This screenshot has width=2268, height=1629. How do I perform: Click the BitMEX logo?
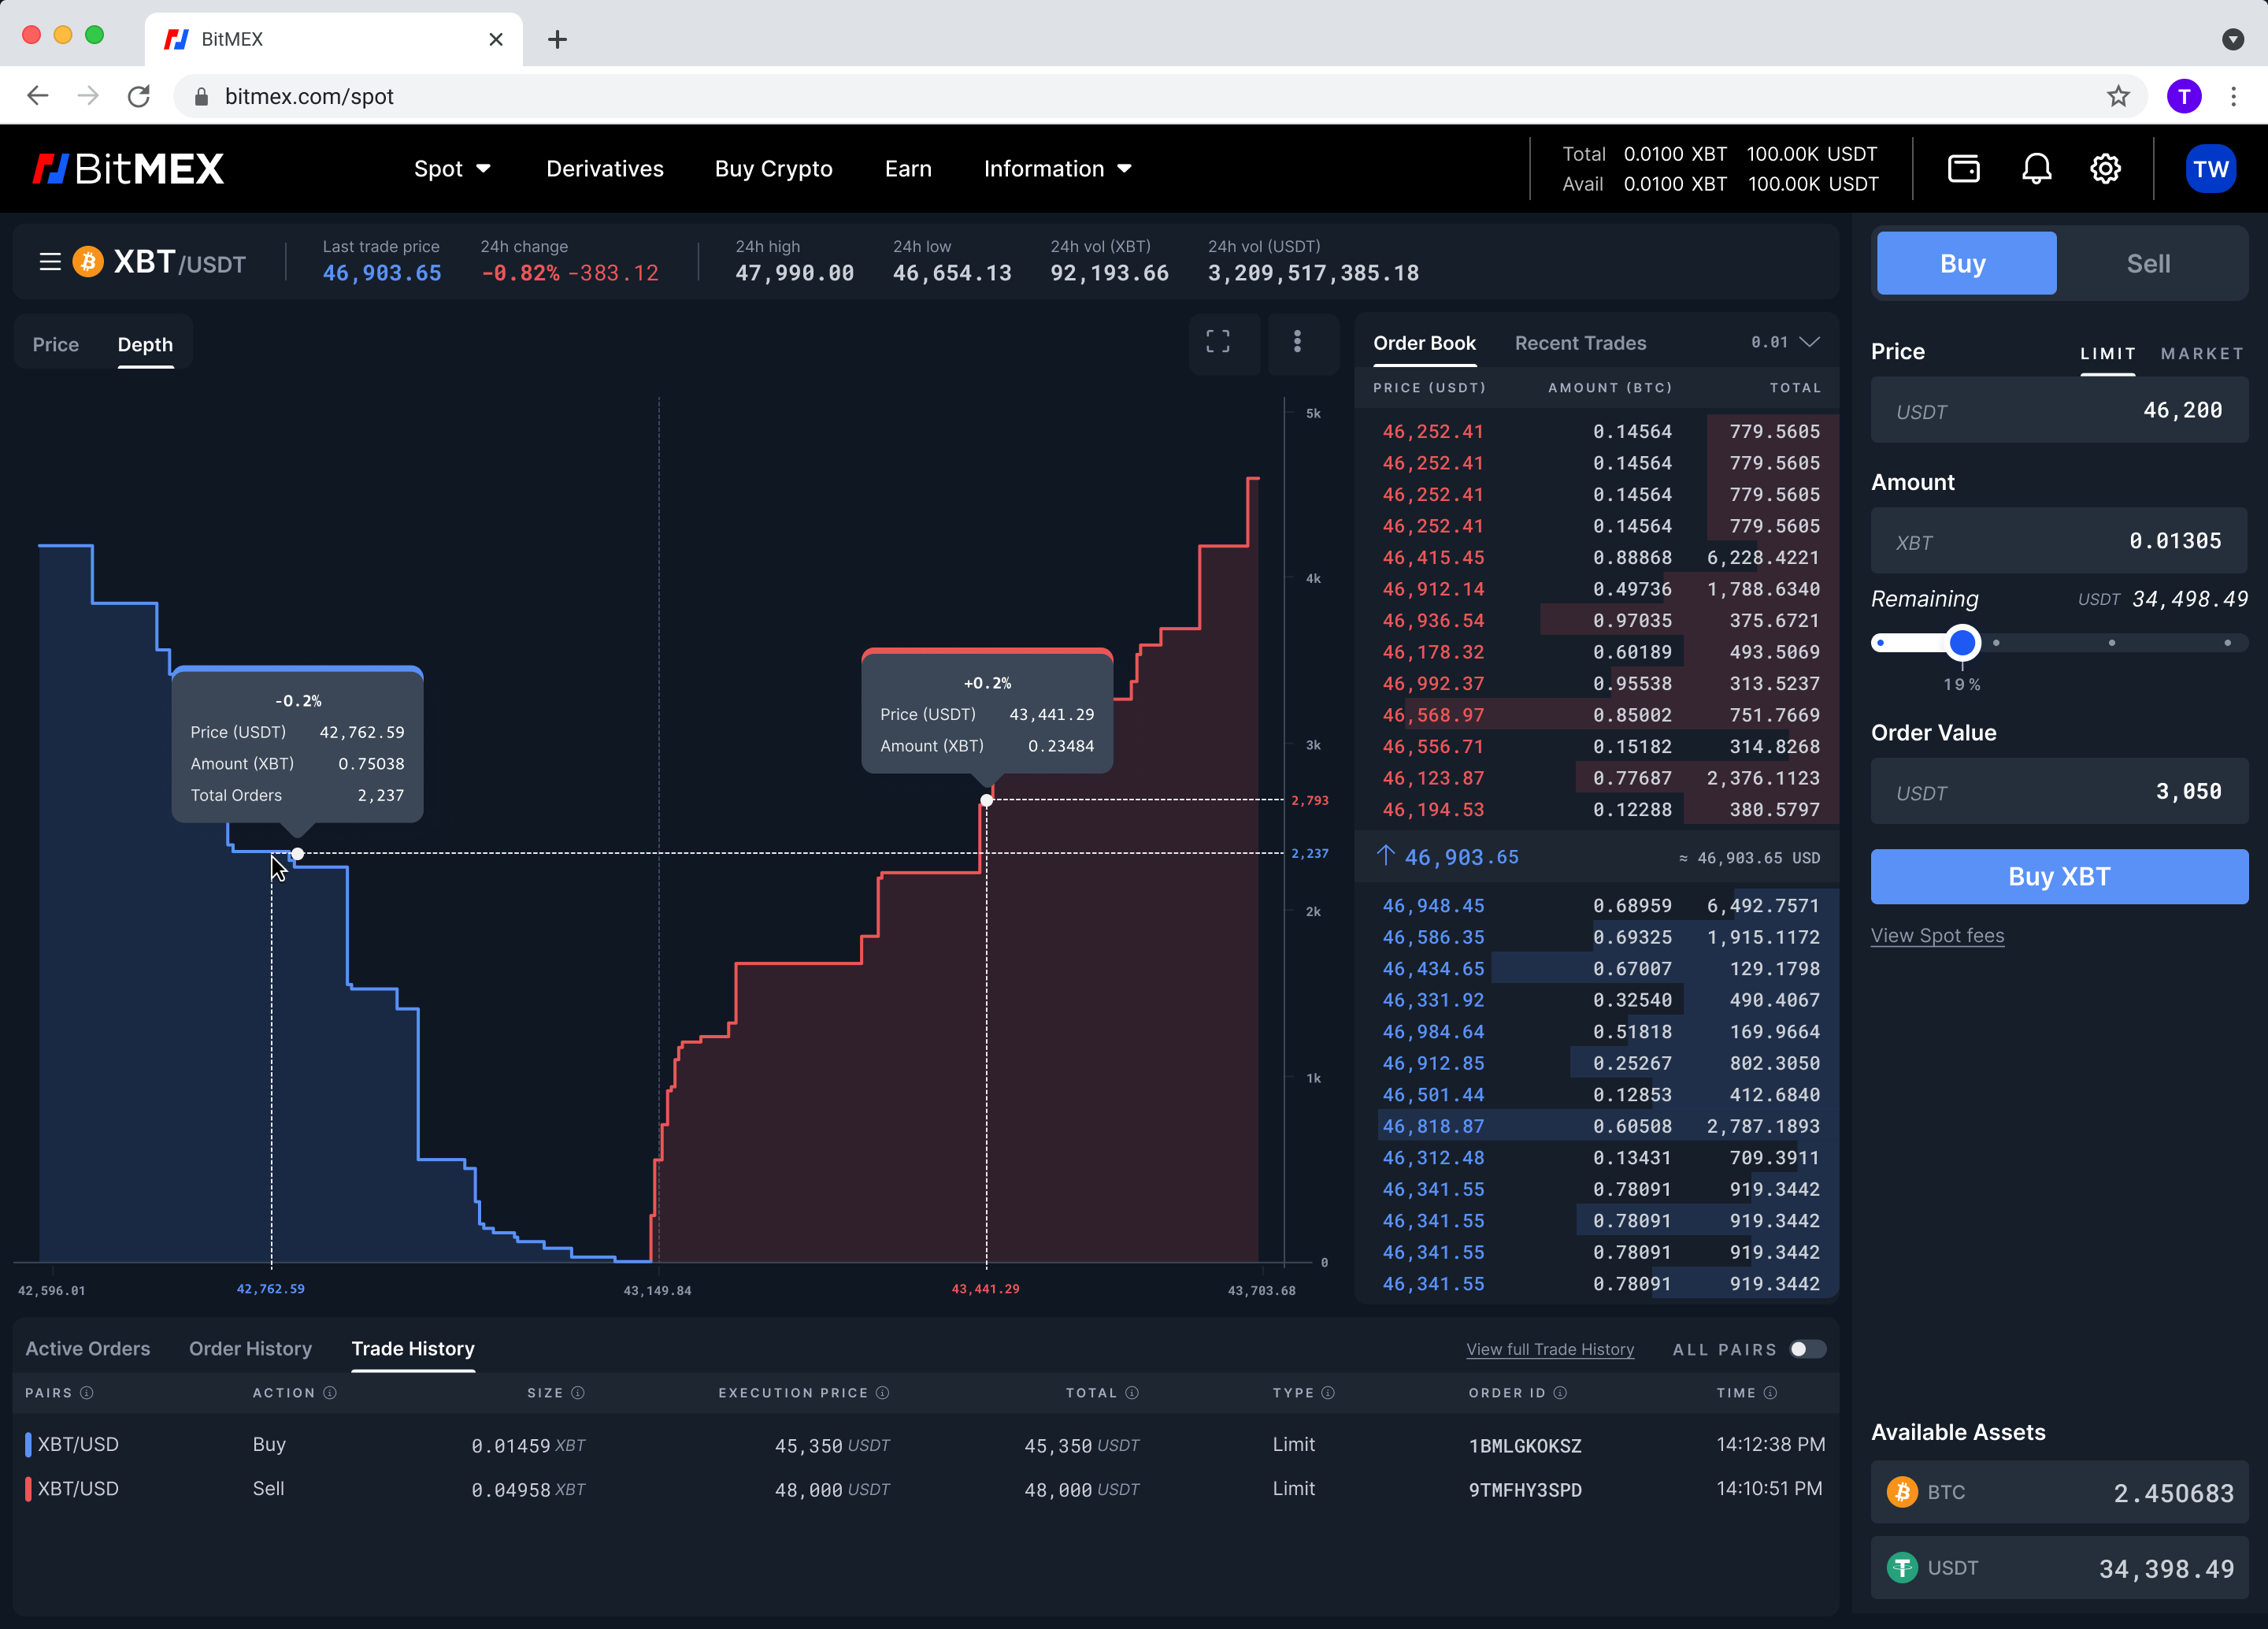point(128,169)
